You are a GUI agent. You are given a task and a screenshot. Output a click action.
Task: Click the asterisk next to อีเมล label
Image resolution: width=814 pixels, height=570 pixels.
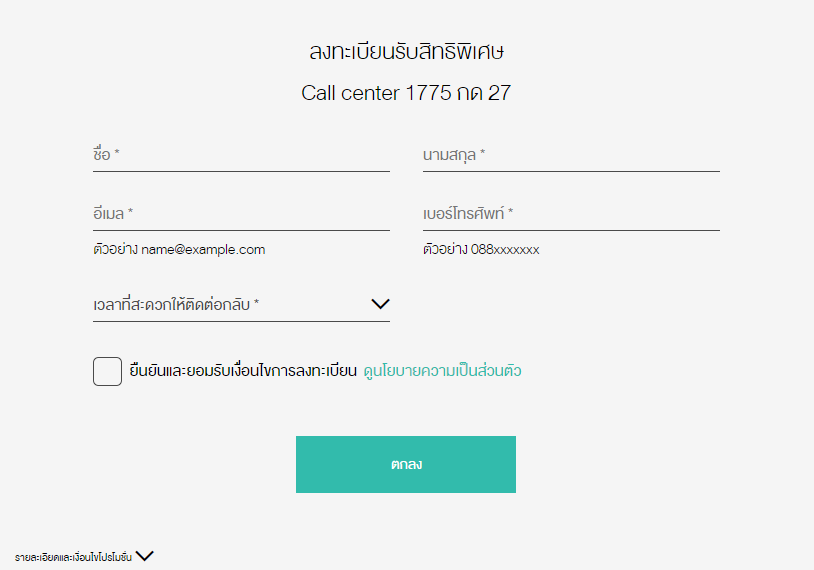(x=130, y=211)
